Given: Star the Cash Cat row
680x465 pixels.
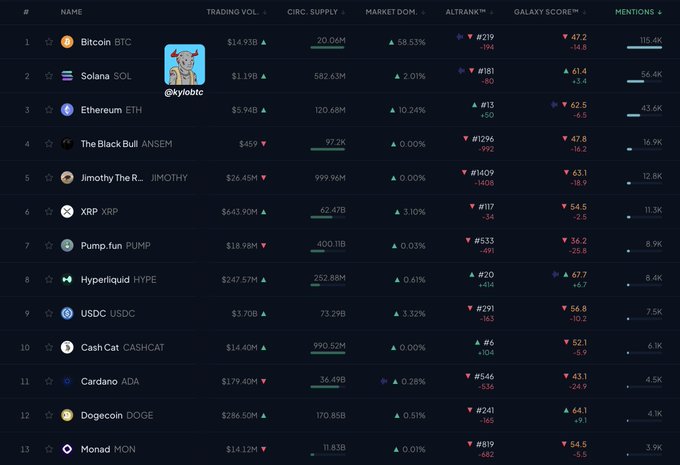Looking at the screenshot, I should (49, 347).
